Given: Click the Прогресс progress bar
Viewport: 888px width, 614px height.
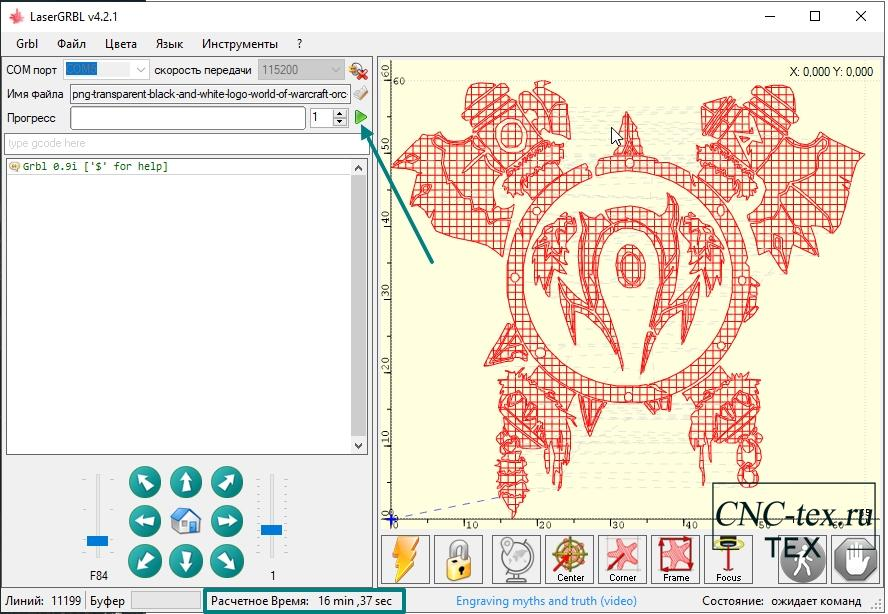Looking at the screenshot, I should [188, 118].
